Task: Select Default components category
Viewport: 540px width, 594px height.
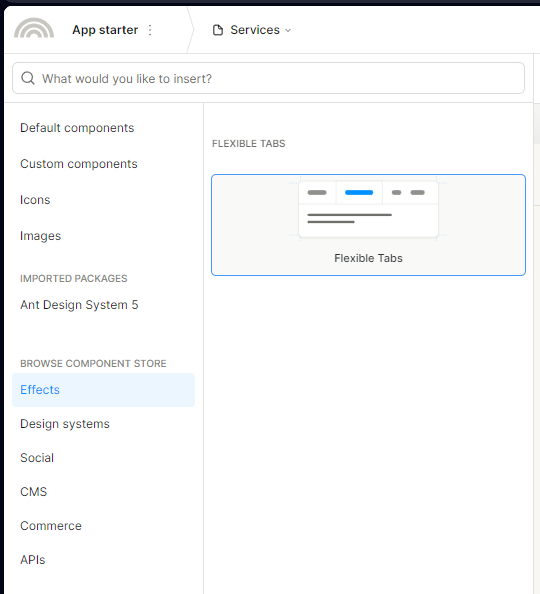Action: coord(77,128)
